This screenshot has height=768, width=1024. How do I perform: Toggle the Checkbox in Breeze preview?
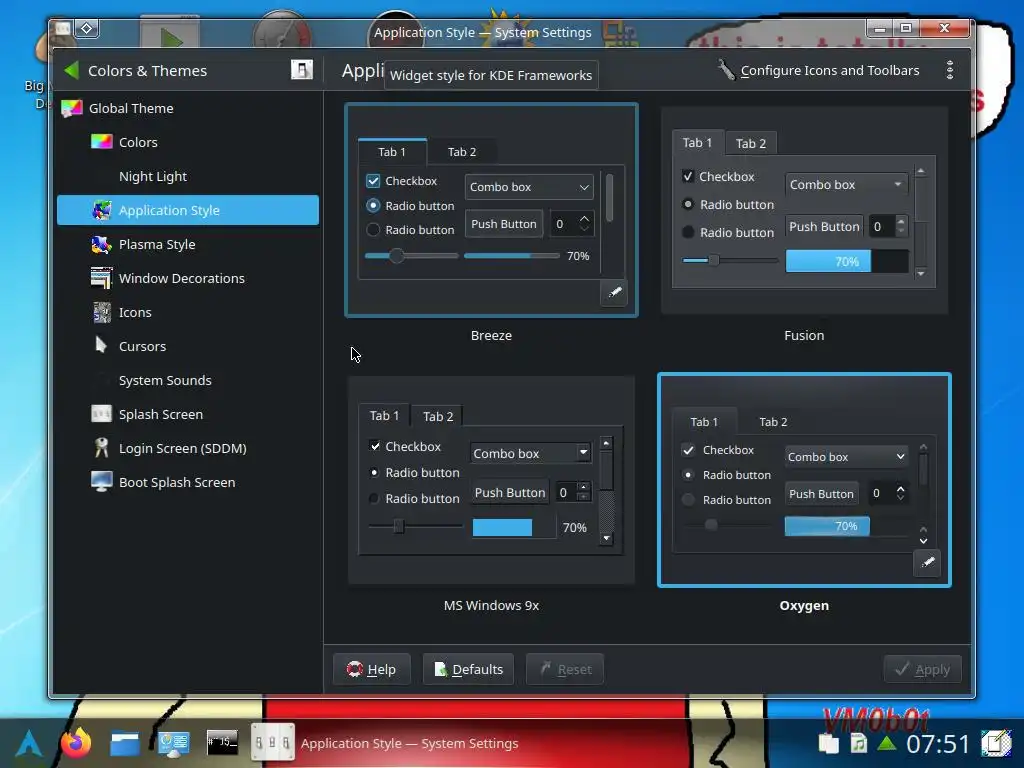373,181
